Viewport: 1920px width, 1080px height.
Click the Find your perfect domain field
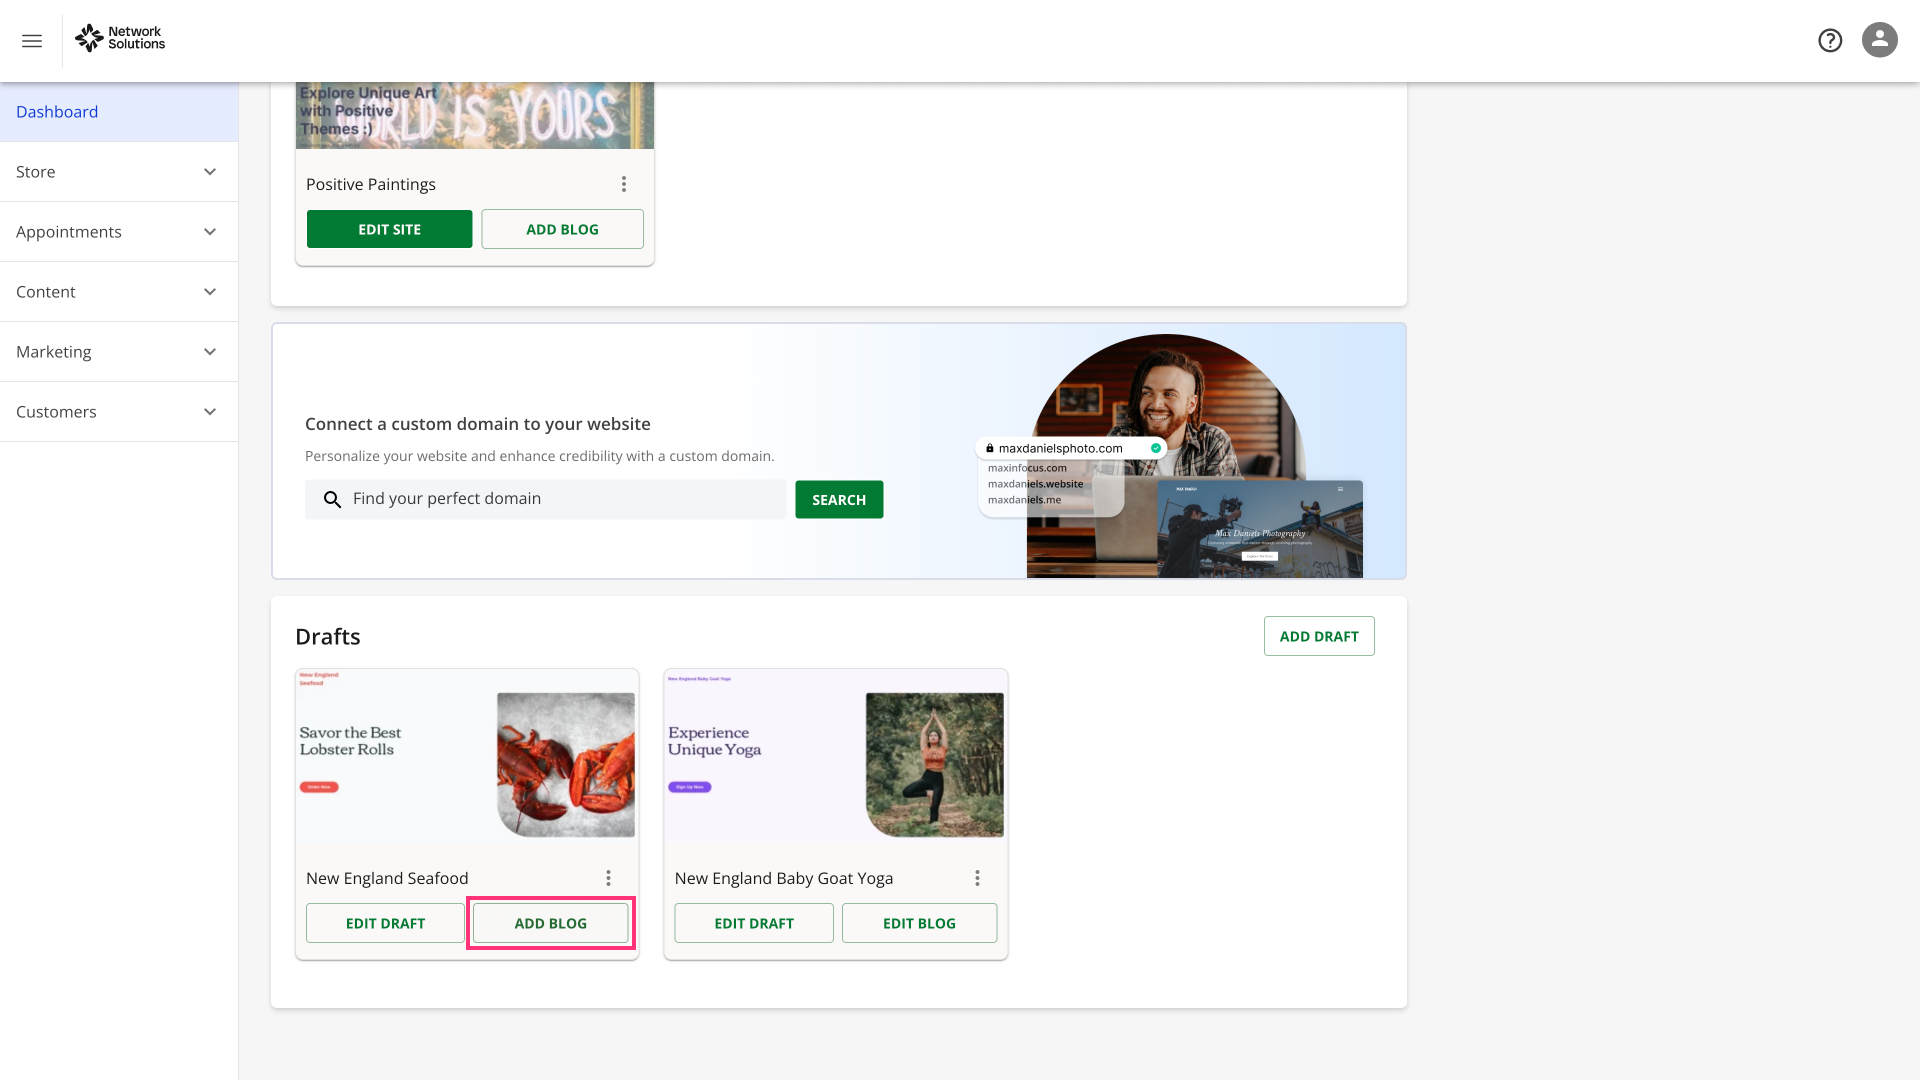tap(560, 499)
